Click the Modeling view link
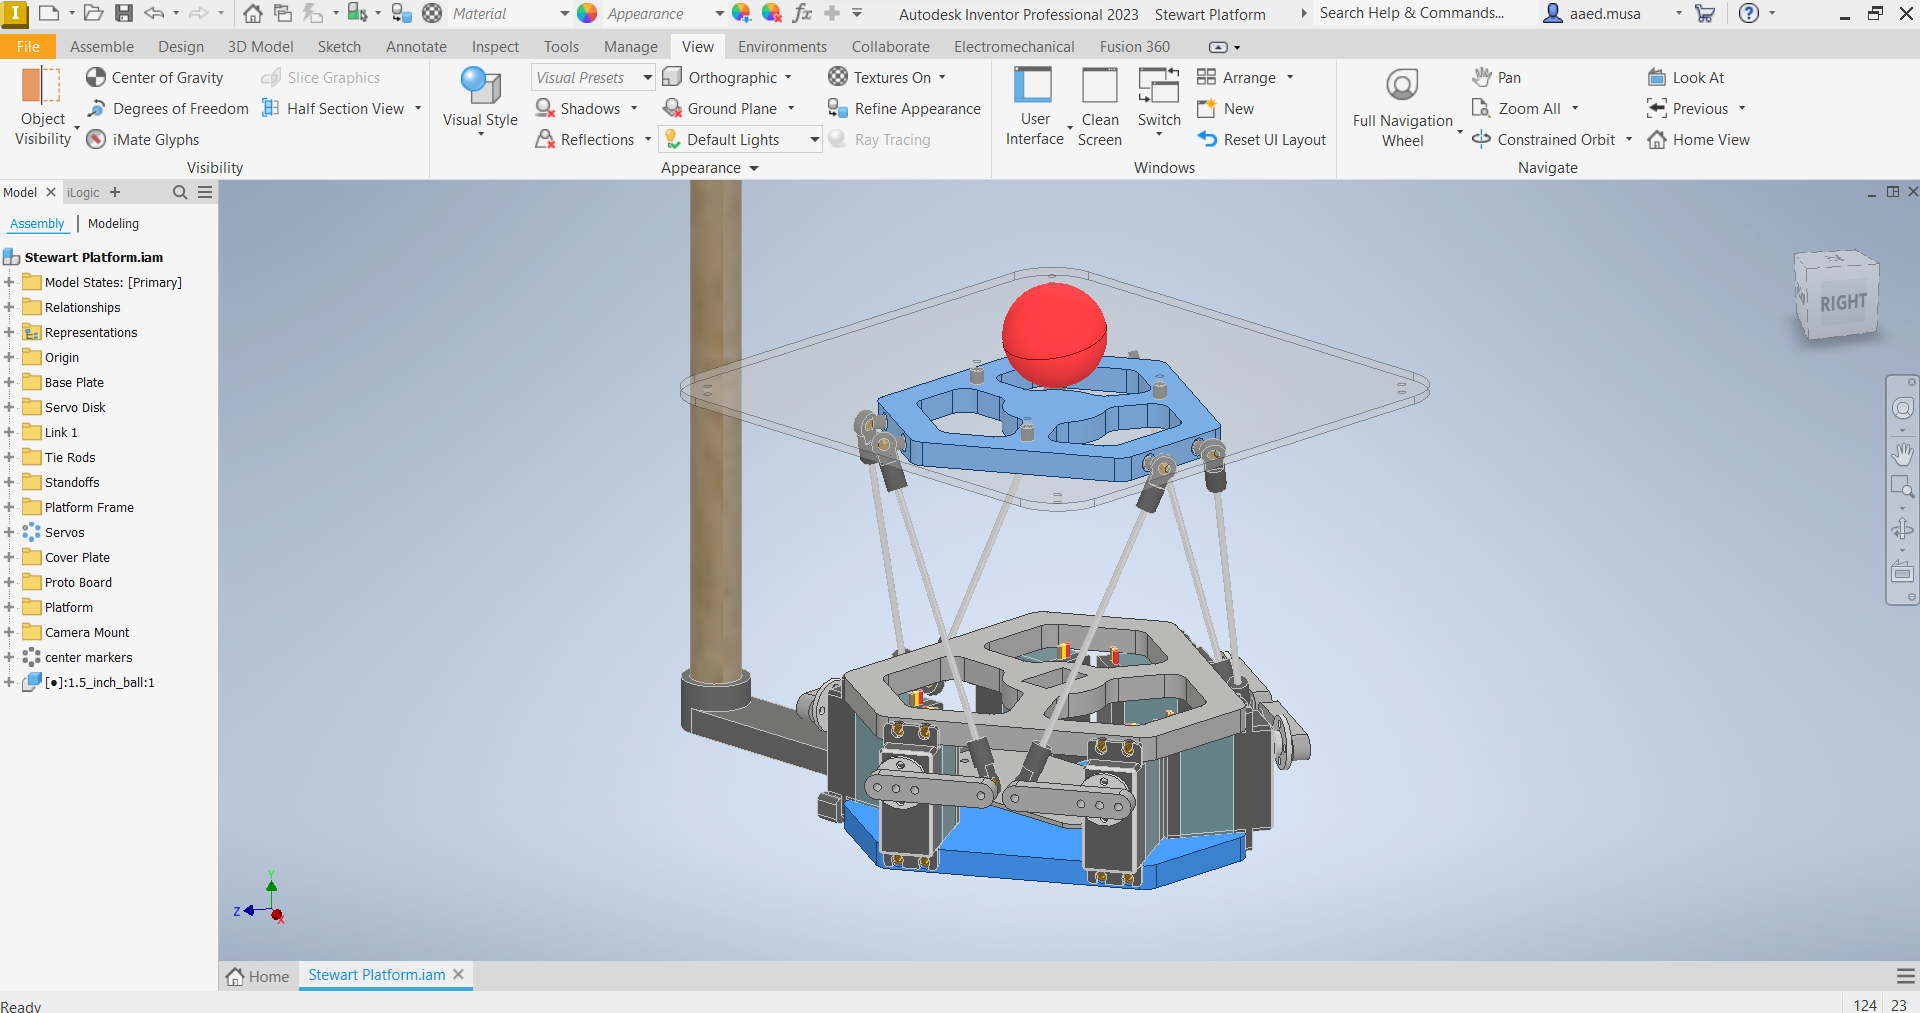Image resolution: width=1920 pixels, height=1013 pixels. pyautogui.click(x=113, y=224)
